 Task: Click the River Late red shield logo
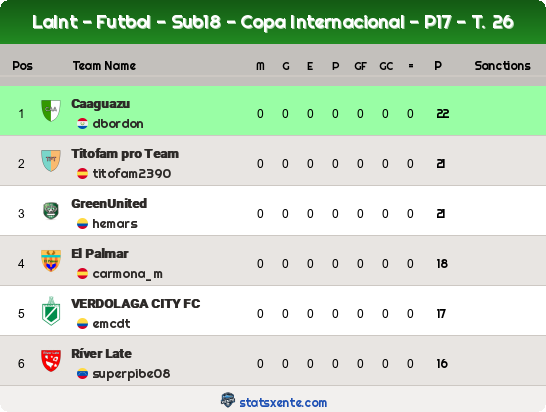51,361
